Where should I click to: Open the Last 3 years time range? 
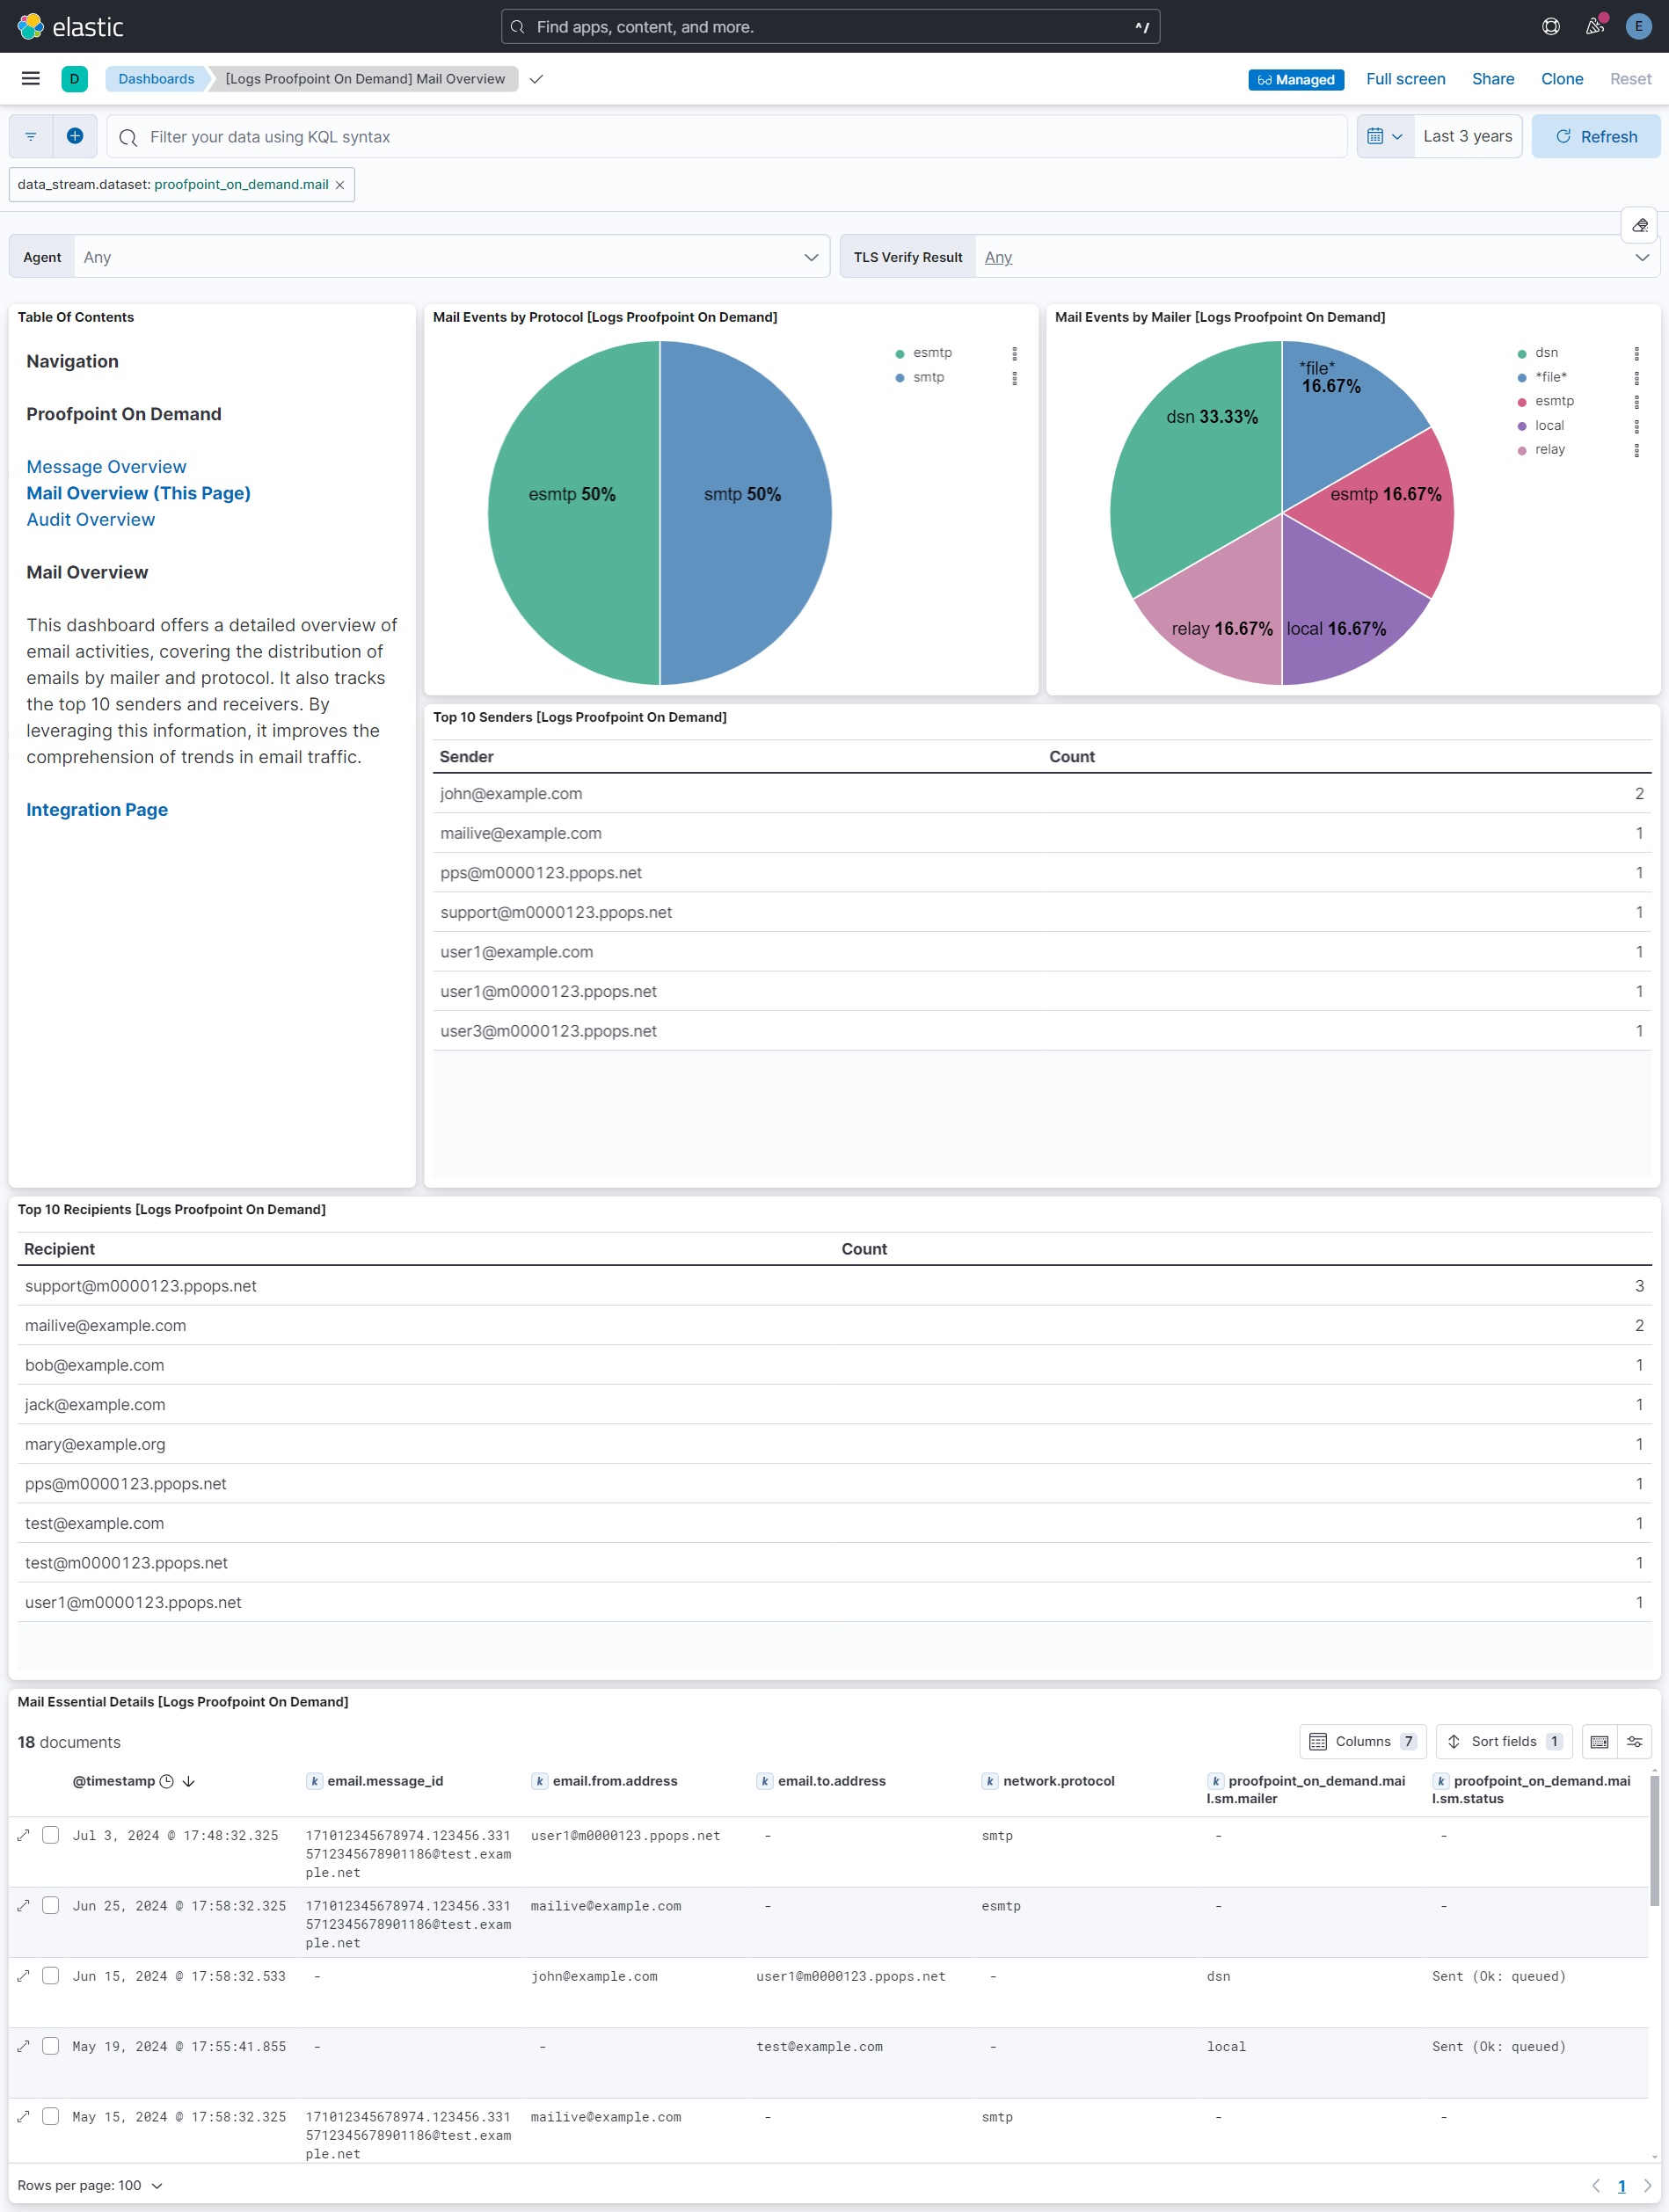click(1467, 137)
